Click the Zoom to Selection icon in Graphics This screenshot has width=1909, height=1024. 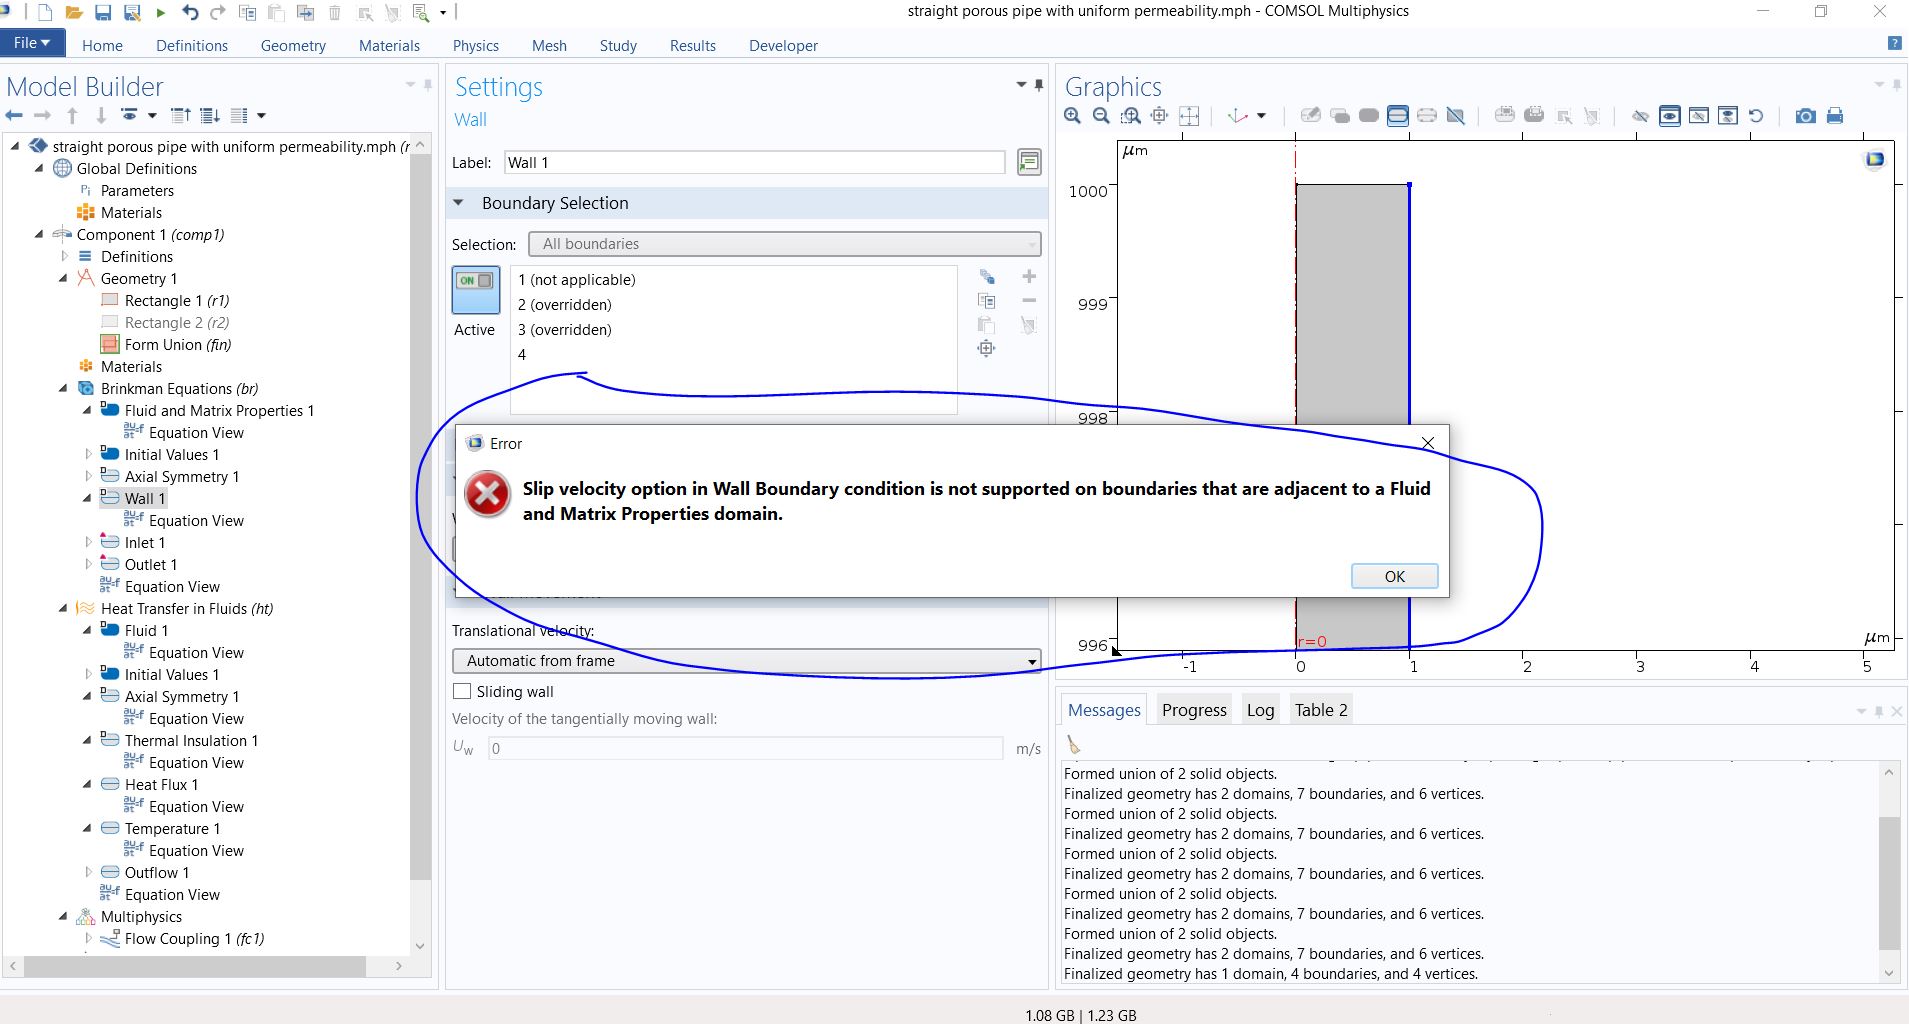click(x=1160, y=116)
